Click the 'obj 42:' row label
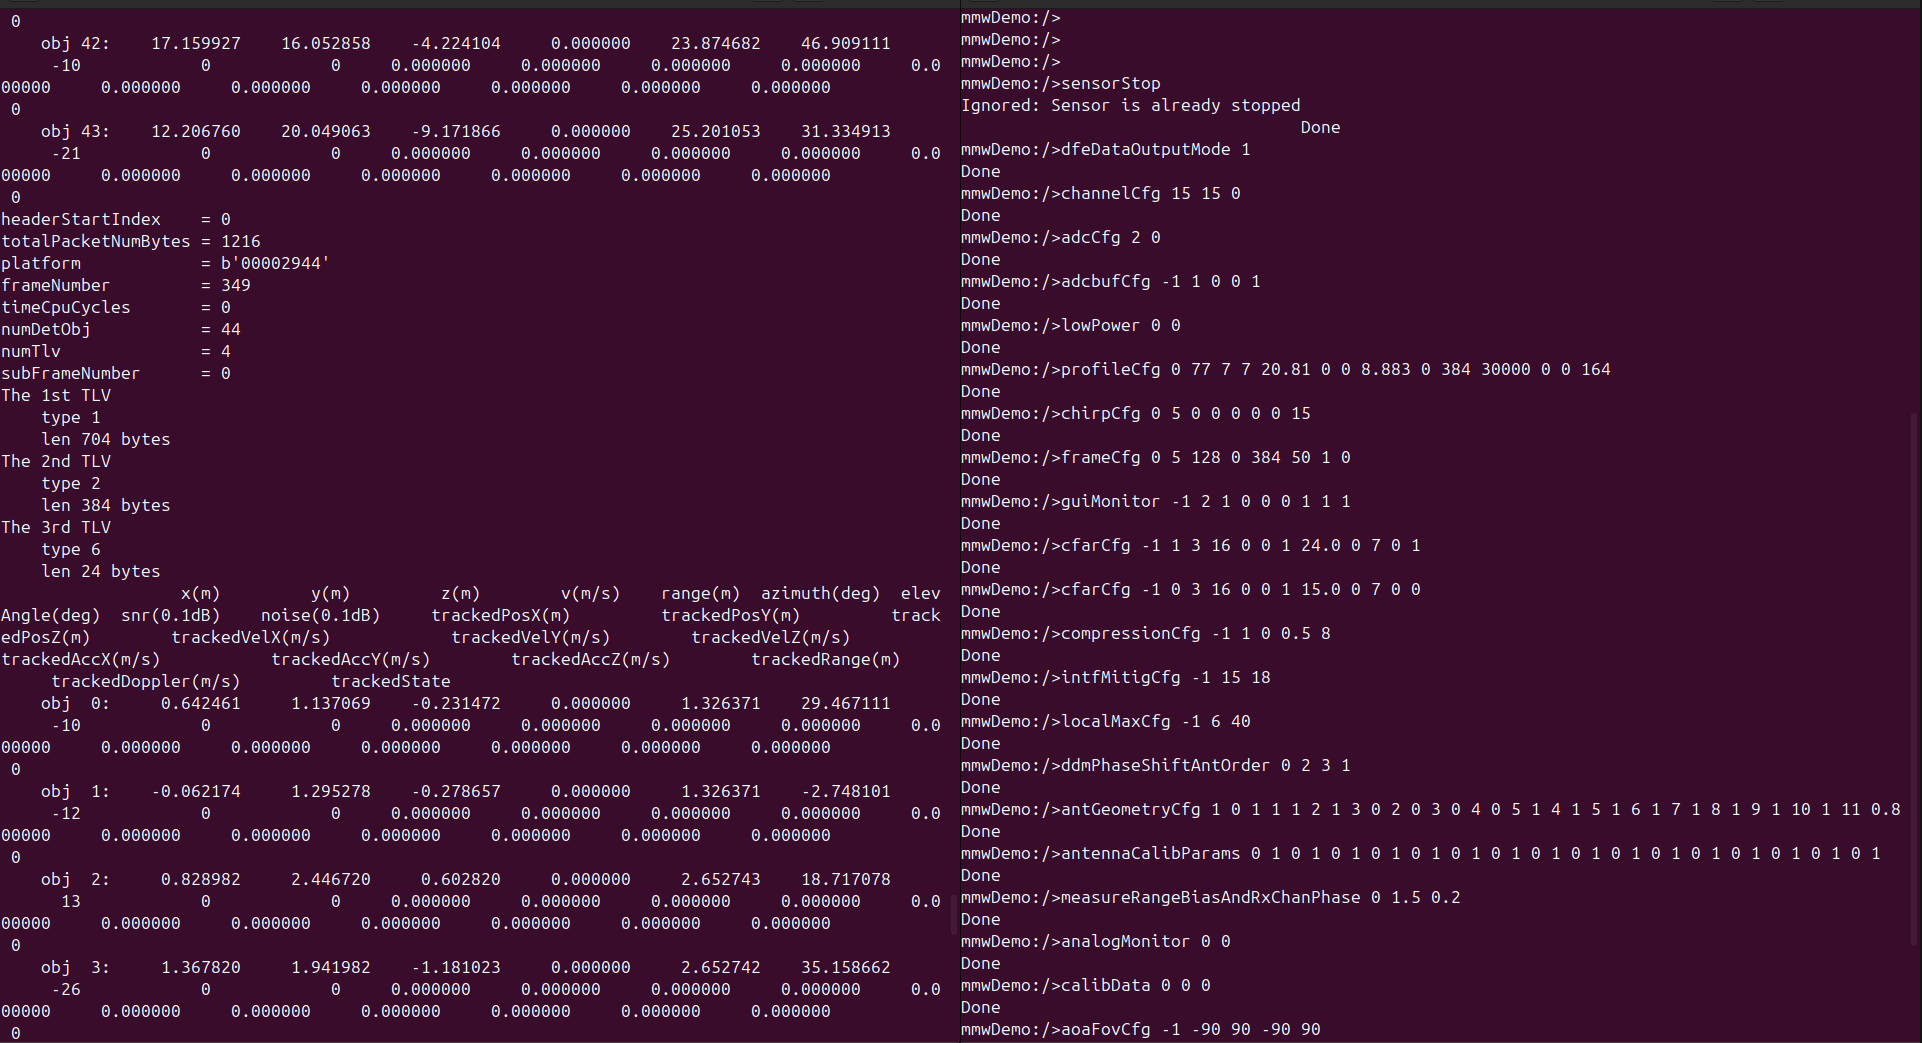Viewport: 1922px width, 1043px height. point(76,44)
